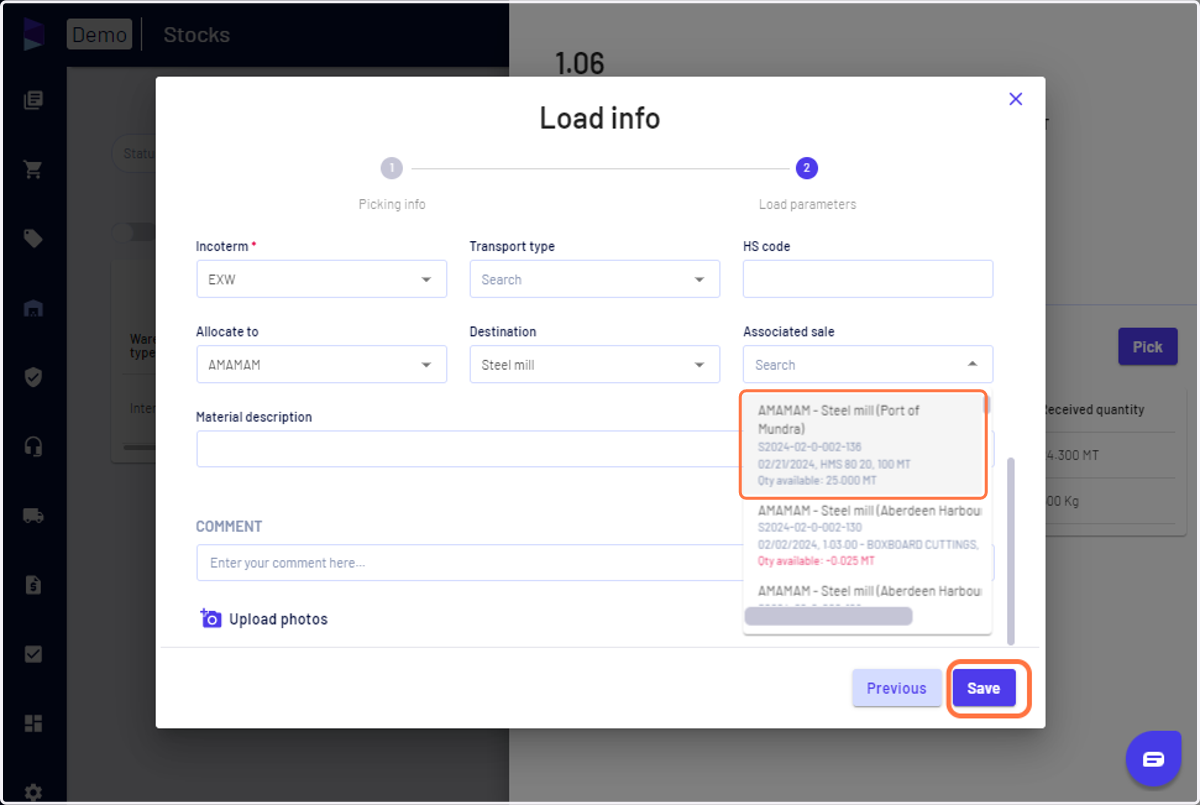Open the warehouse sidebar icon
Screen dimensions: 1200x805
coord(33,308)
